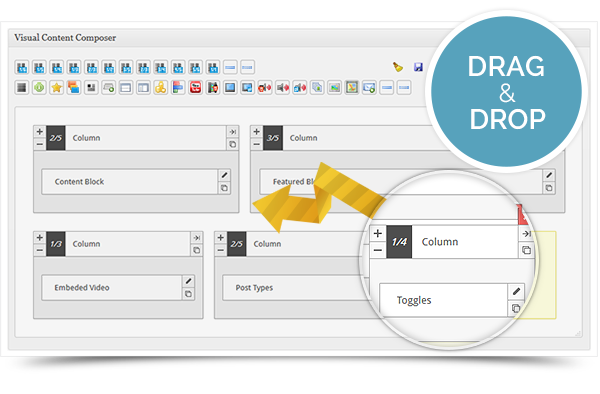The width and height of the screenshot is (600, 394).
Task: Click the speaker with red shield icon
Action: (265, 88)
